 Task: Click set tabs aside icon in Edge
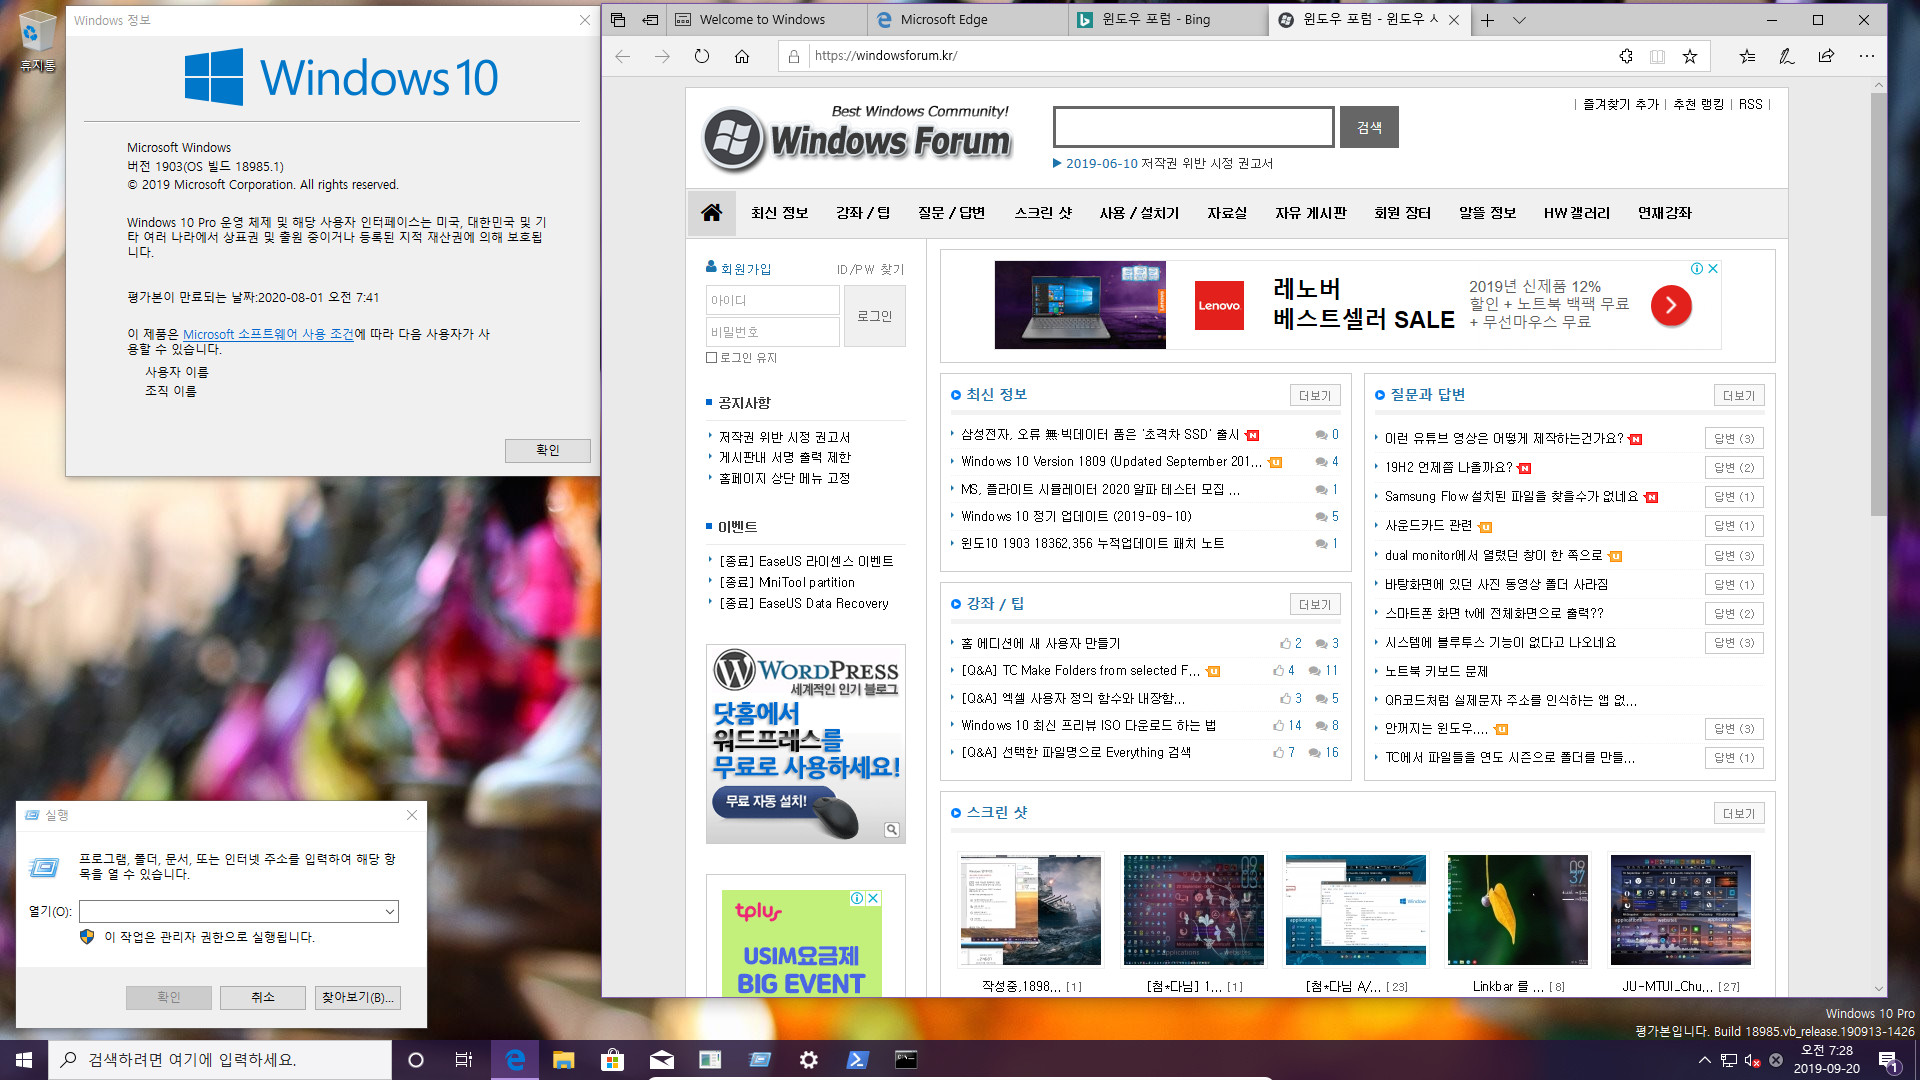650,20
